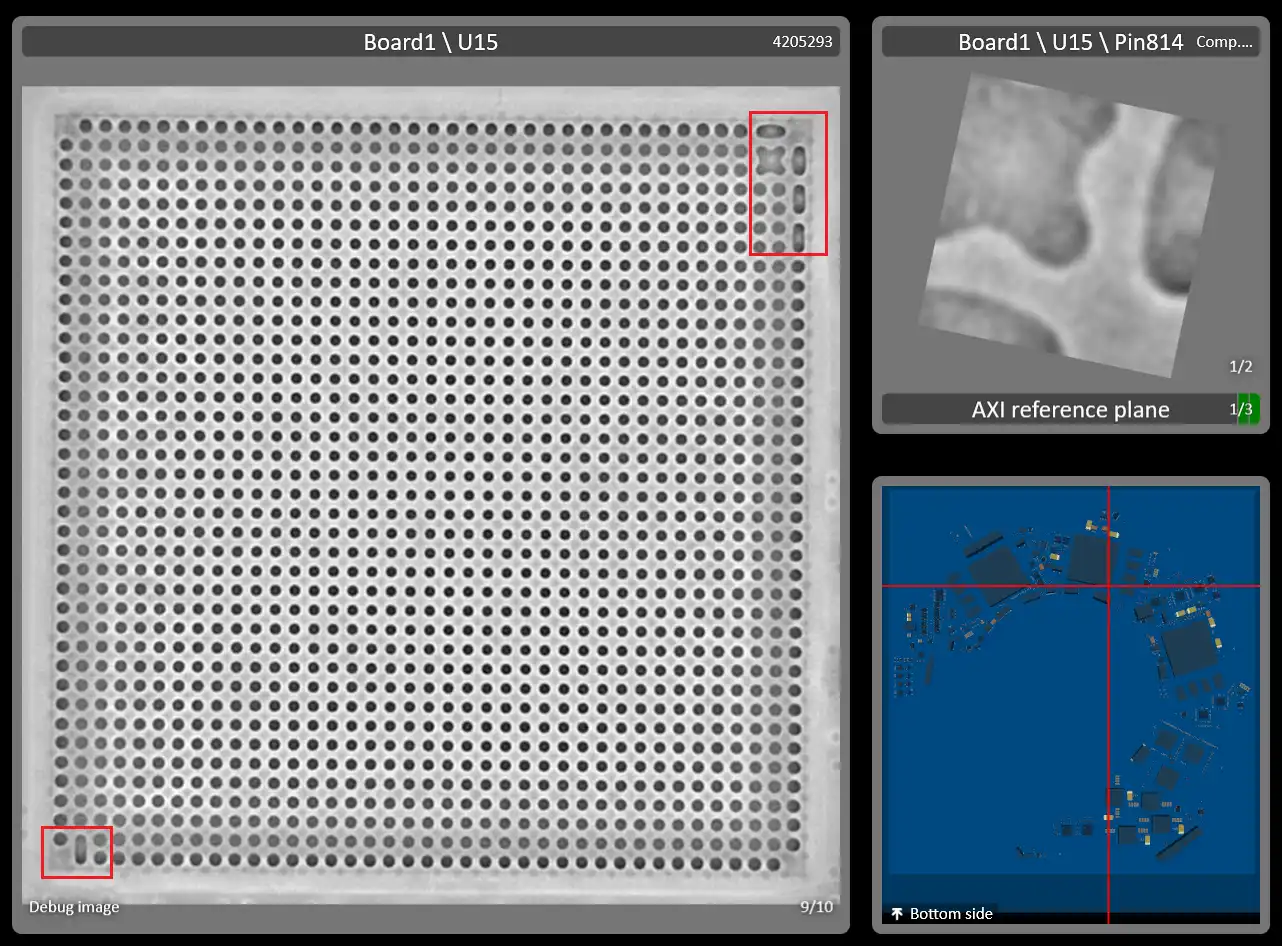Click the U15 BGA X-ray debug image

tap(431, 496)
